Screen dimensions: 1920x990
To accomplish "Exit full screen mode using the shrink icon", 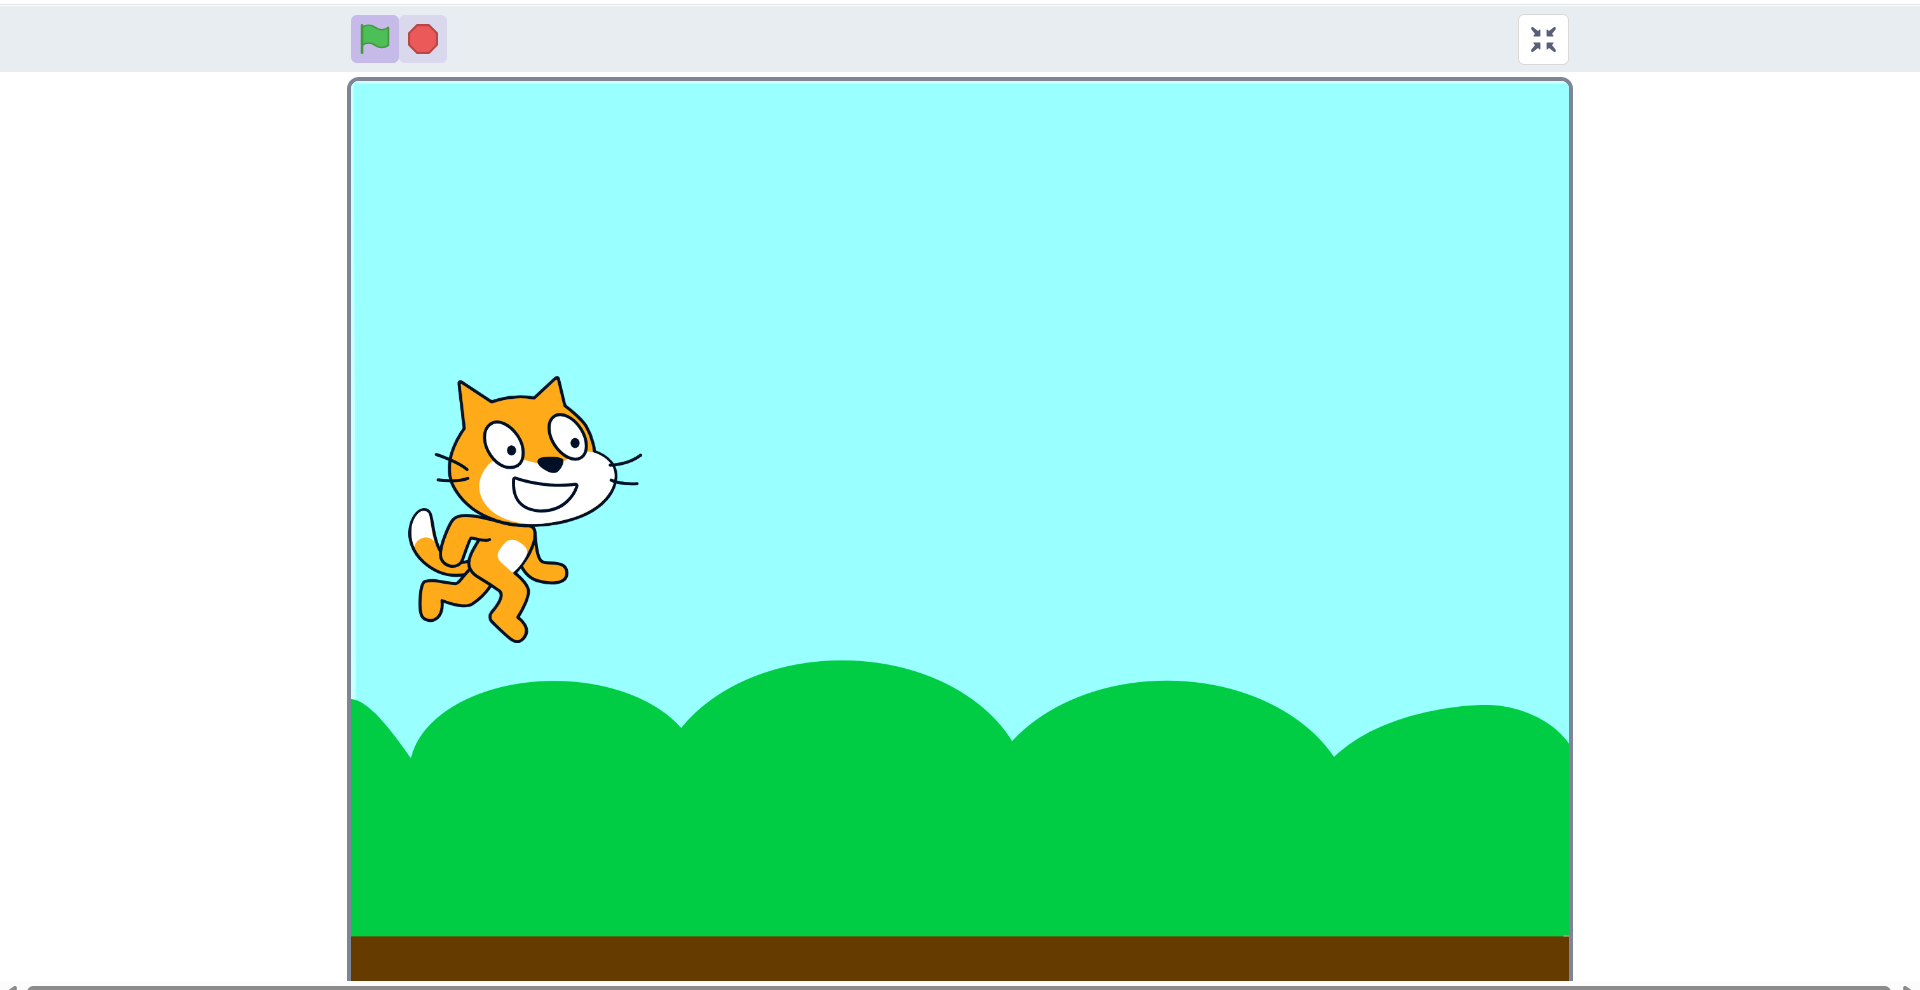I will 1543,39.
